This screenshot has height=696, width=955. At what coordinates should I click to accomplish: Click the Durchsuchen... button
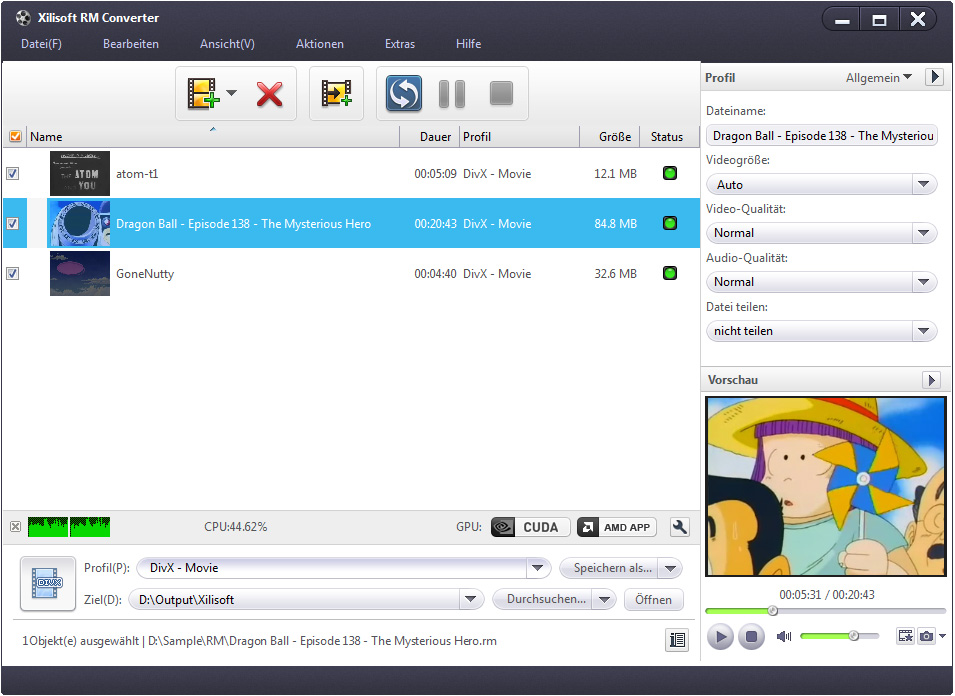[543, 599]
